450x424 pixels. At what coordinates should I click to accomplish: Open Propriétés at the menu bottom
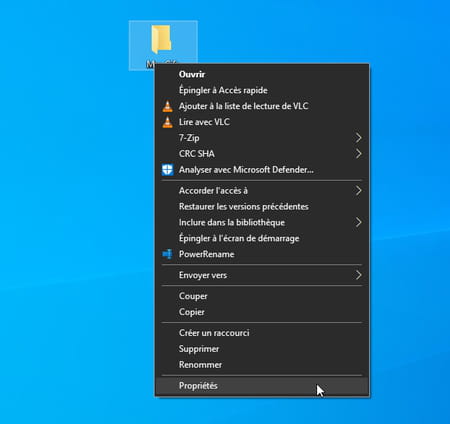262,386
